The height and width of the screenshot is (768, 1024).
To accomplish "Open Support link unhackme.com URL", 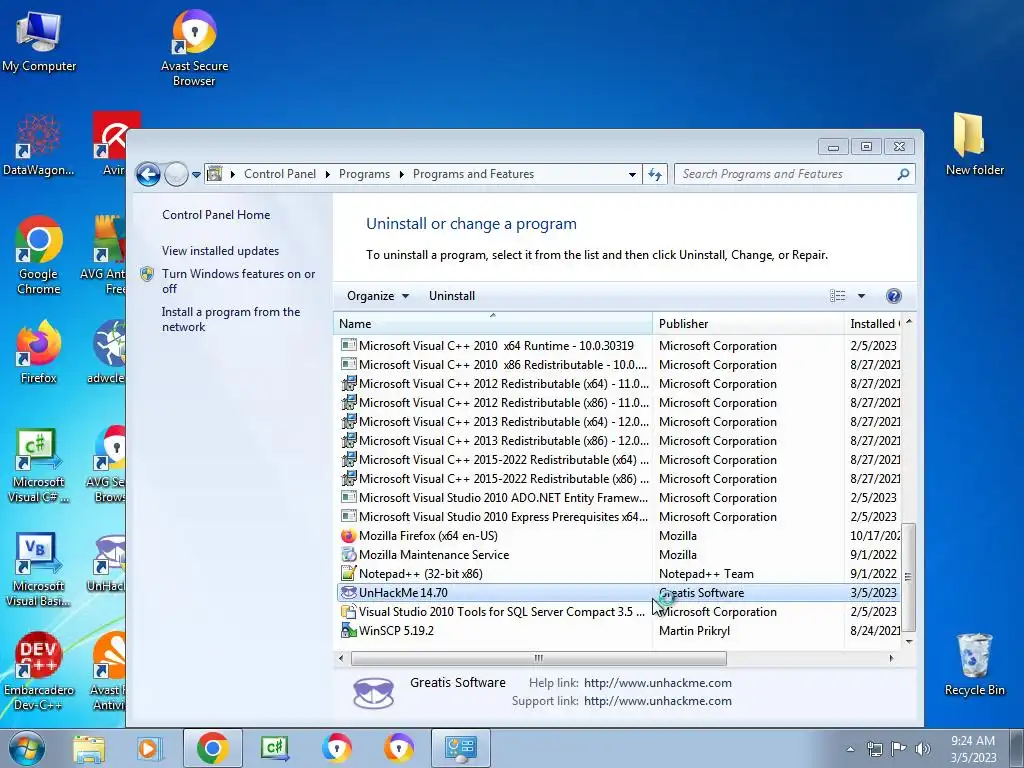I will coord(658,701).
